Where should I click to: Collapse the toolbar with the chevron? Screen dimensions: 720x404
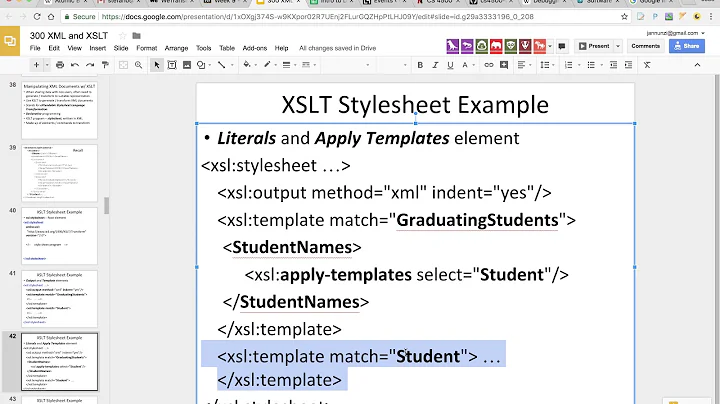click(x=697, y=65)
